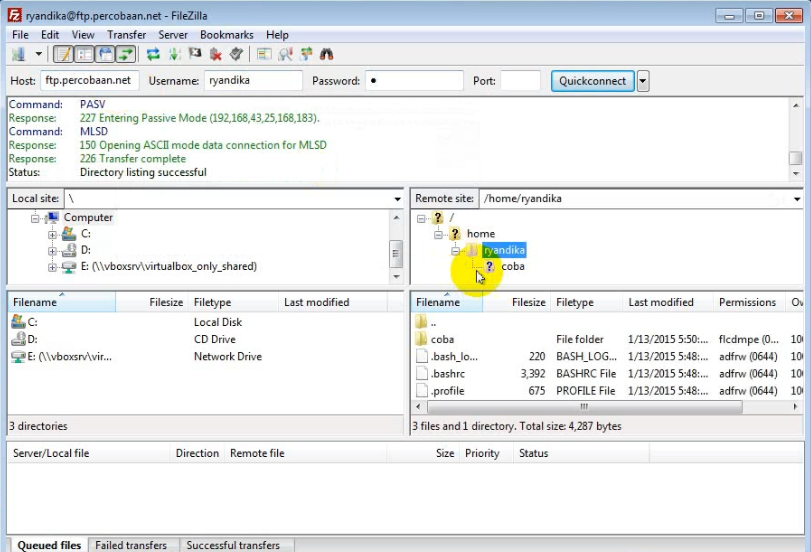Screen dimensions: 811x552
Task: Sort remote list by Permissions column
Action: coord(747,302)
